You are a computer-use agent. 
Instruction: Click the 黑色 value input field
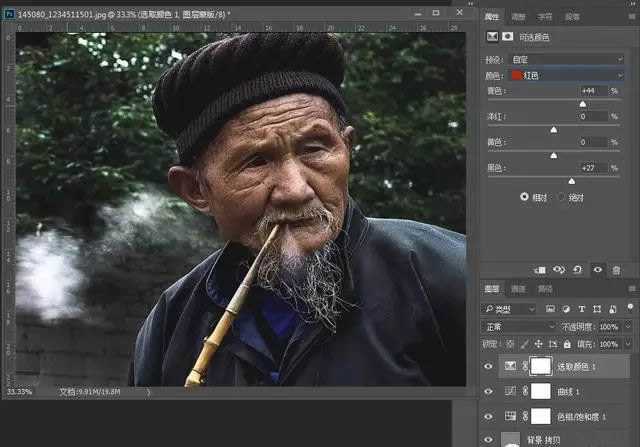pos(595,168)
